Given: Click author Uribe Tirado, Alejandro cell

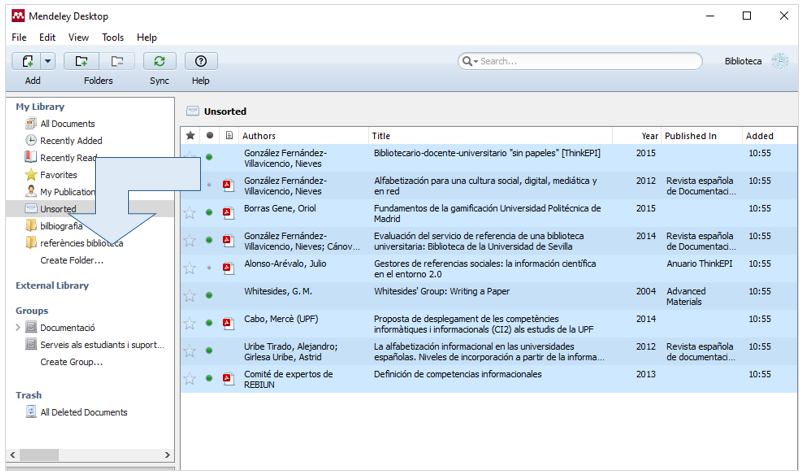Looking at the screenshot, I should click(x=291, y=352).
